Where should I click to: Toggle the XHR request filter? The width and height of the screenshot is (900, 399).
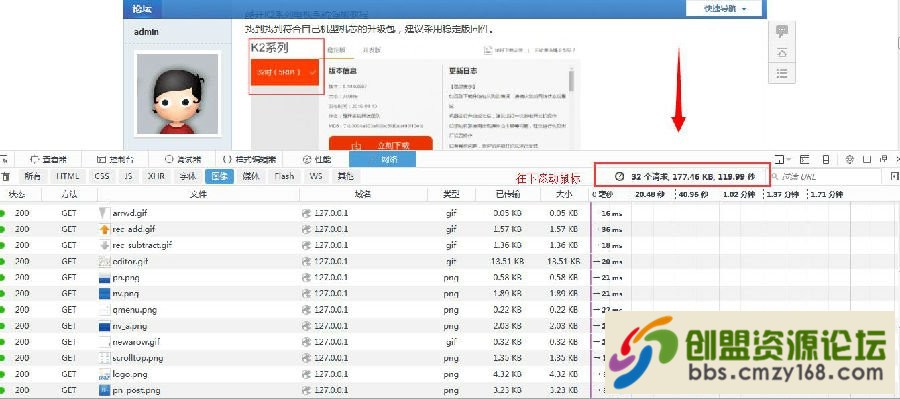tap(156, 176)
